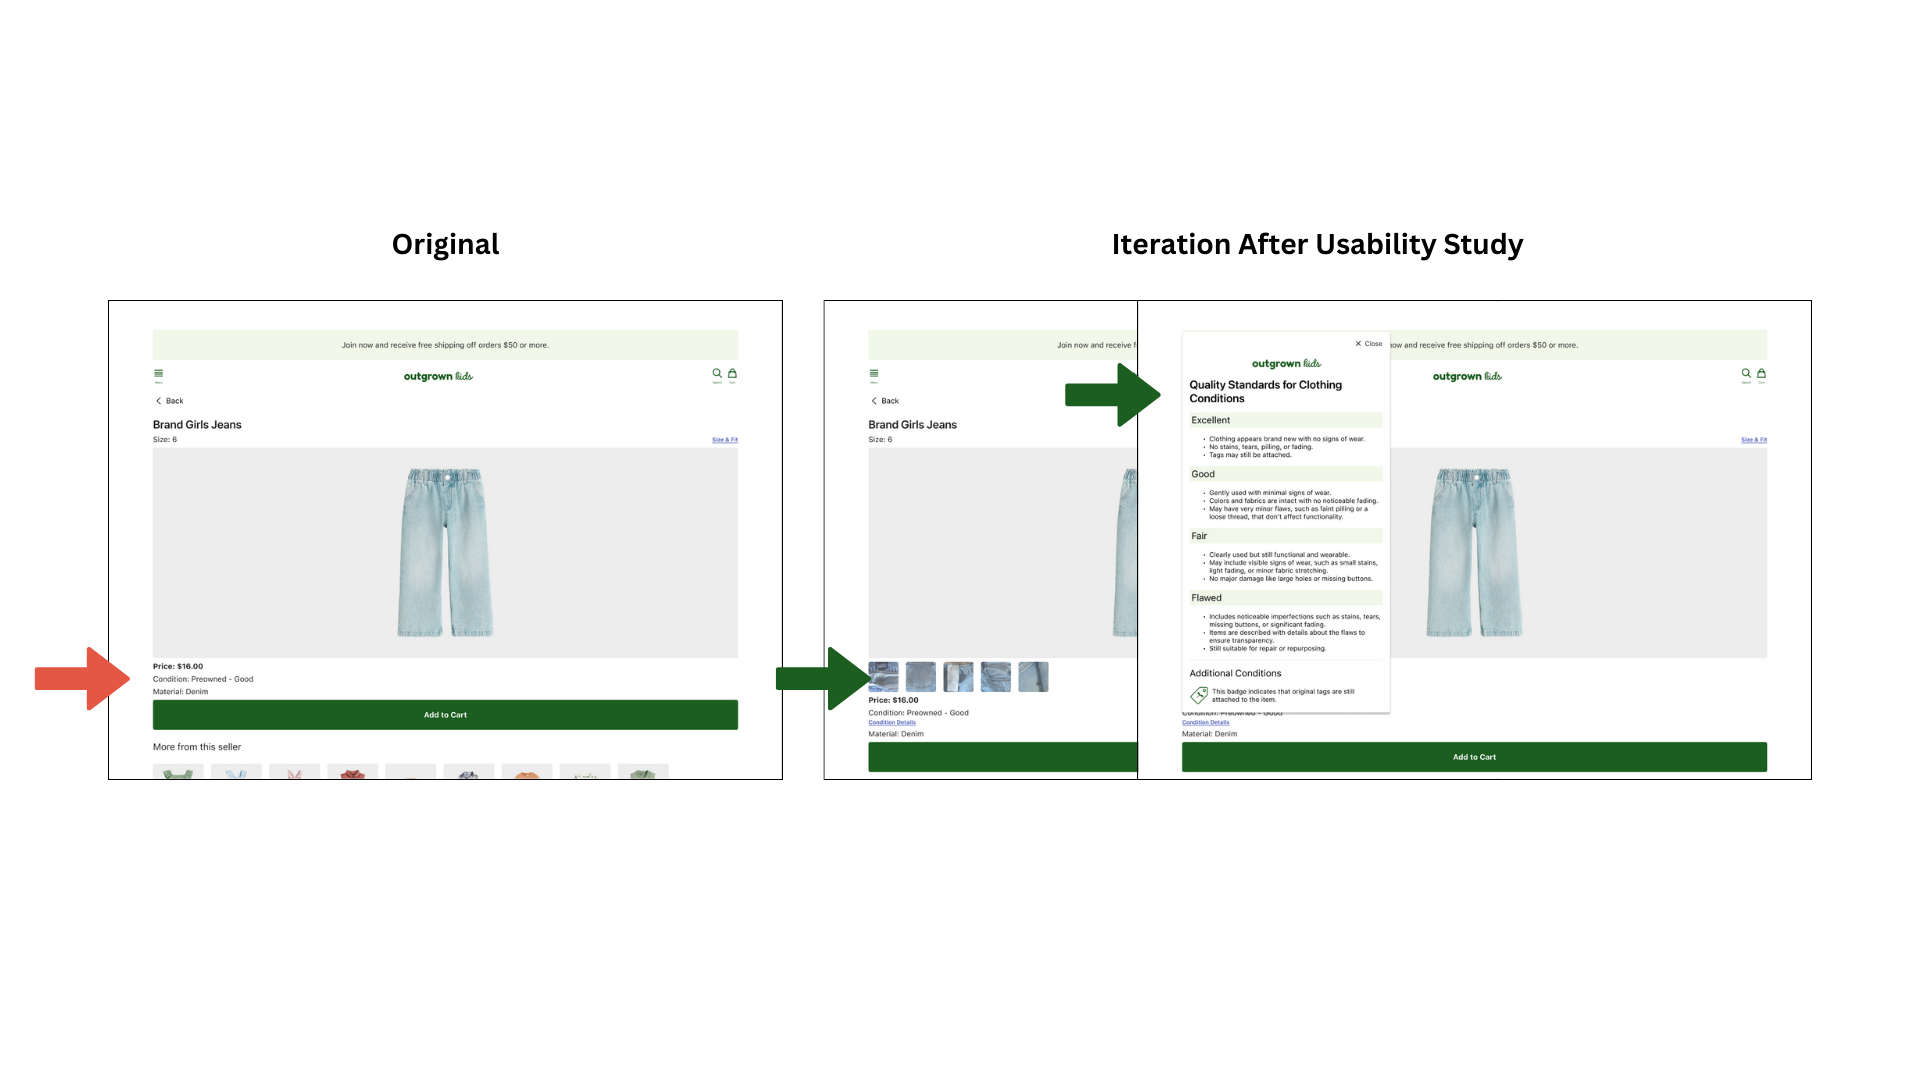Click Back chevron in middle mockup
Viewport: 1920px width, 1080px height.
point(875,401)
